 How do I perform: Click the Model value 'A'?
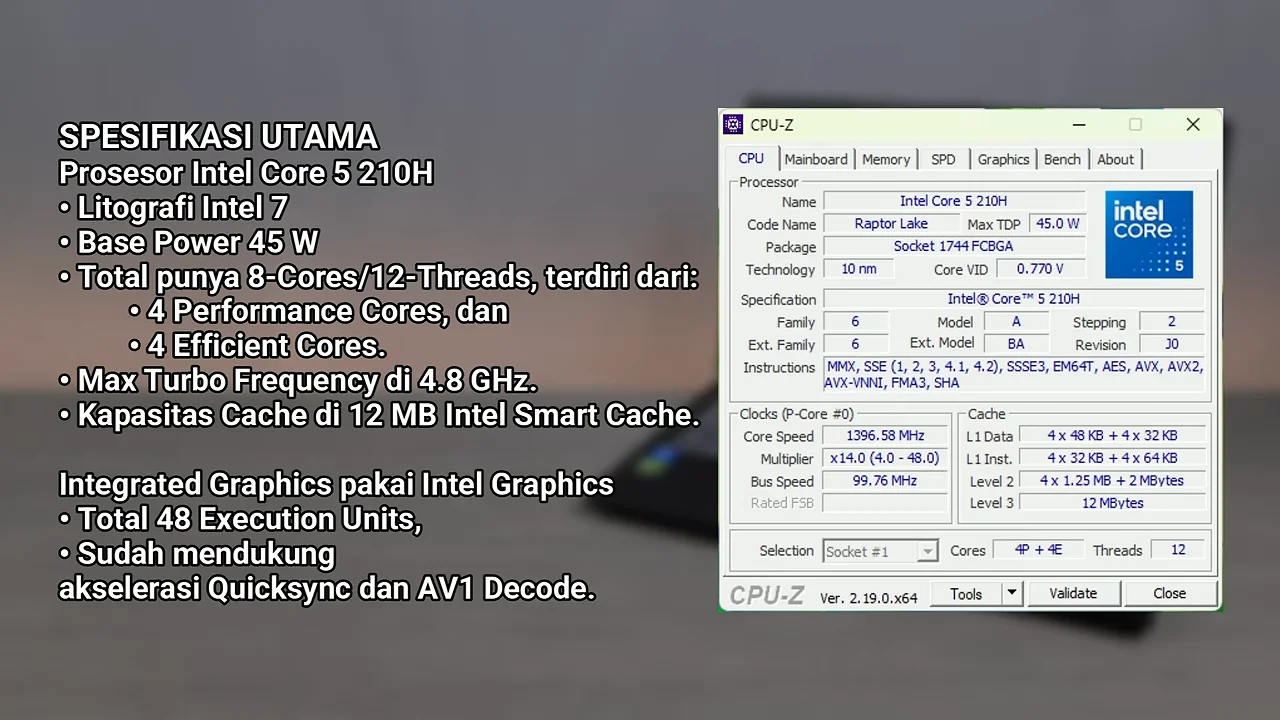point(1016,322)
